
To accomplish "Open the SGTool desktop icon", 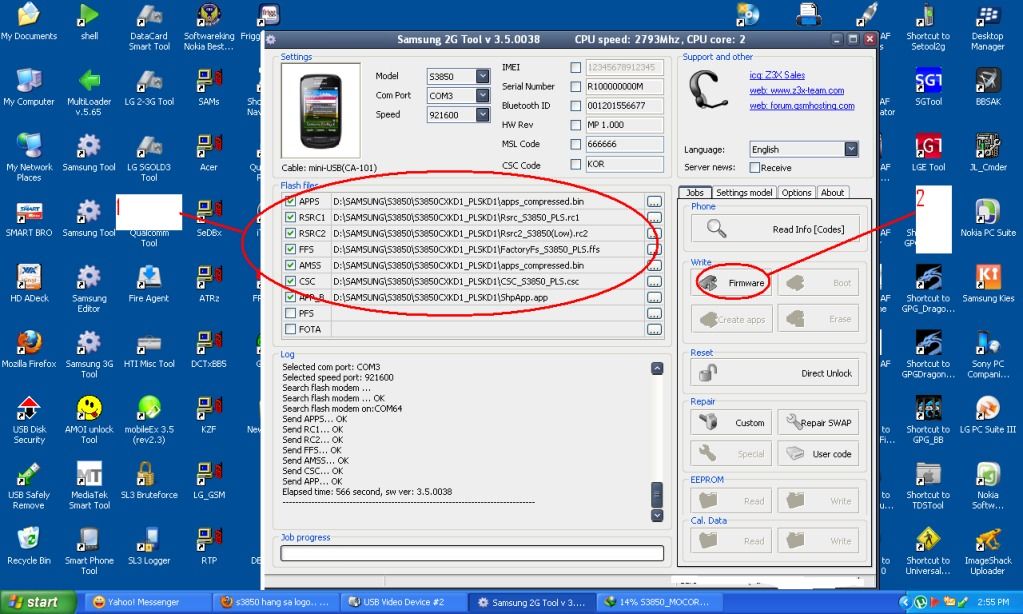I will [928, 87].
